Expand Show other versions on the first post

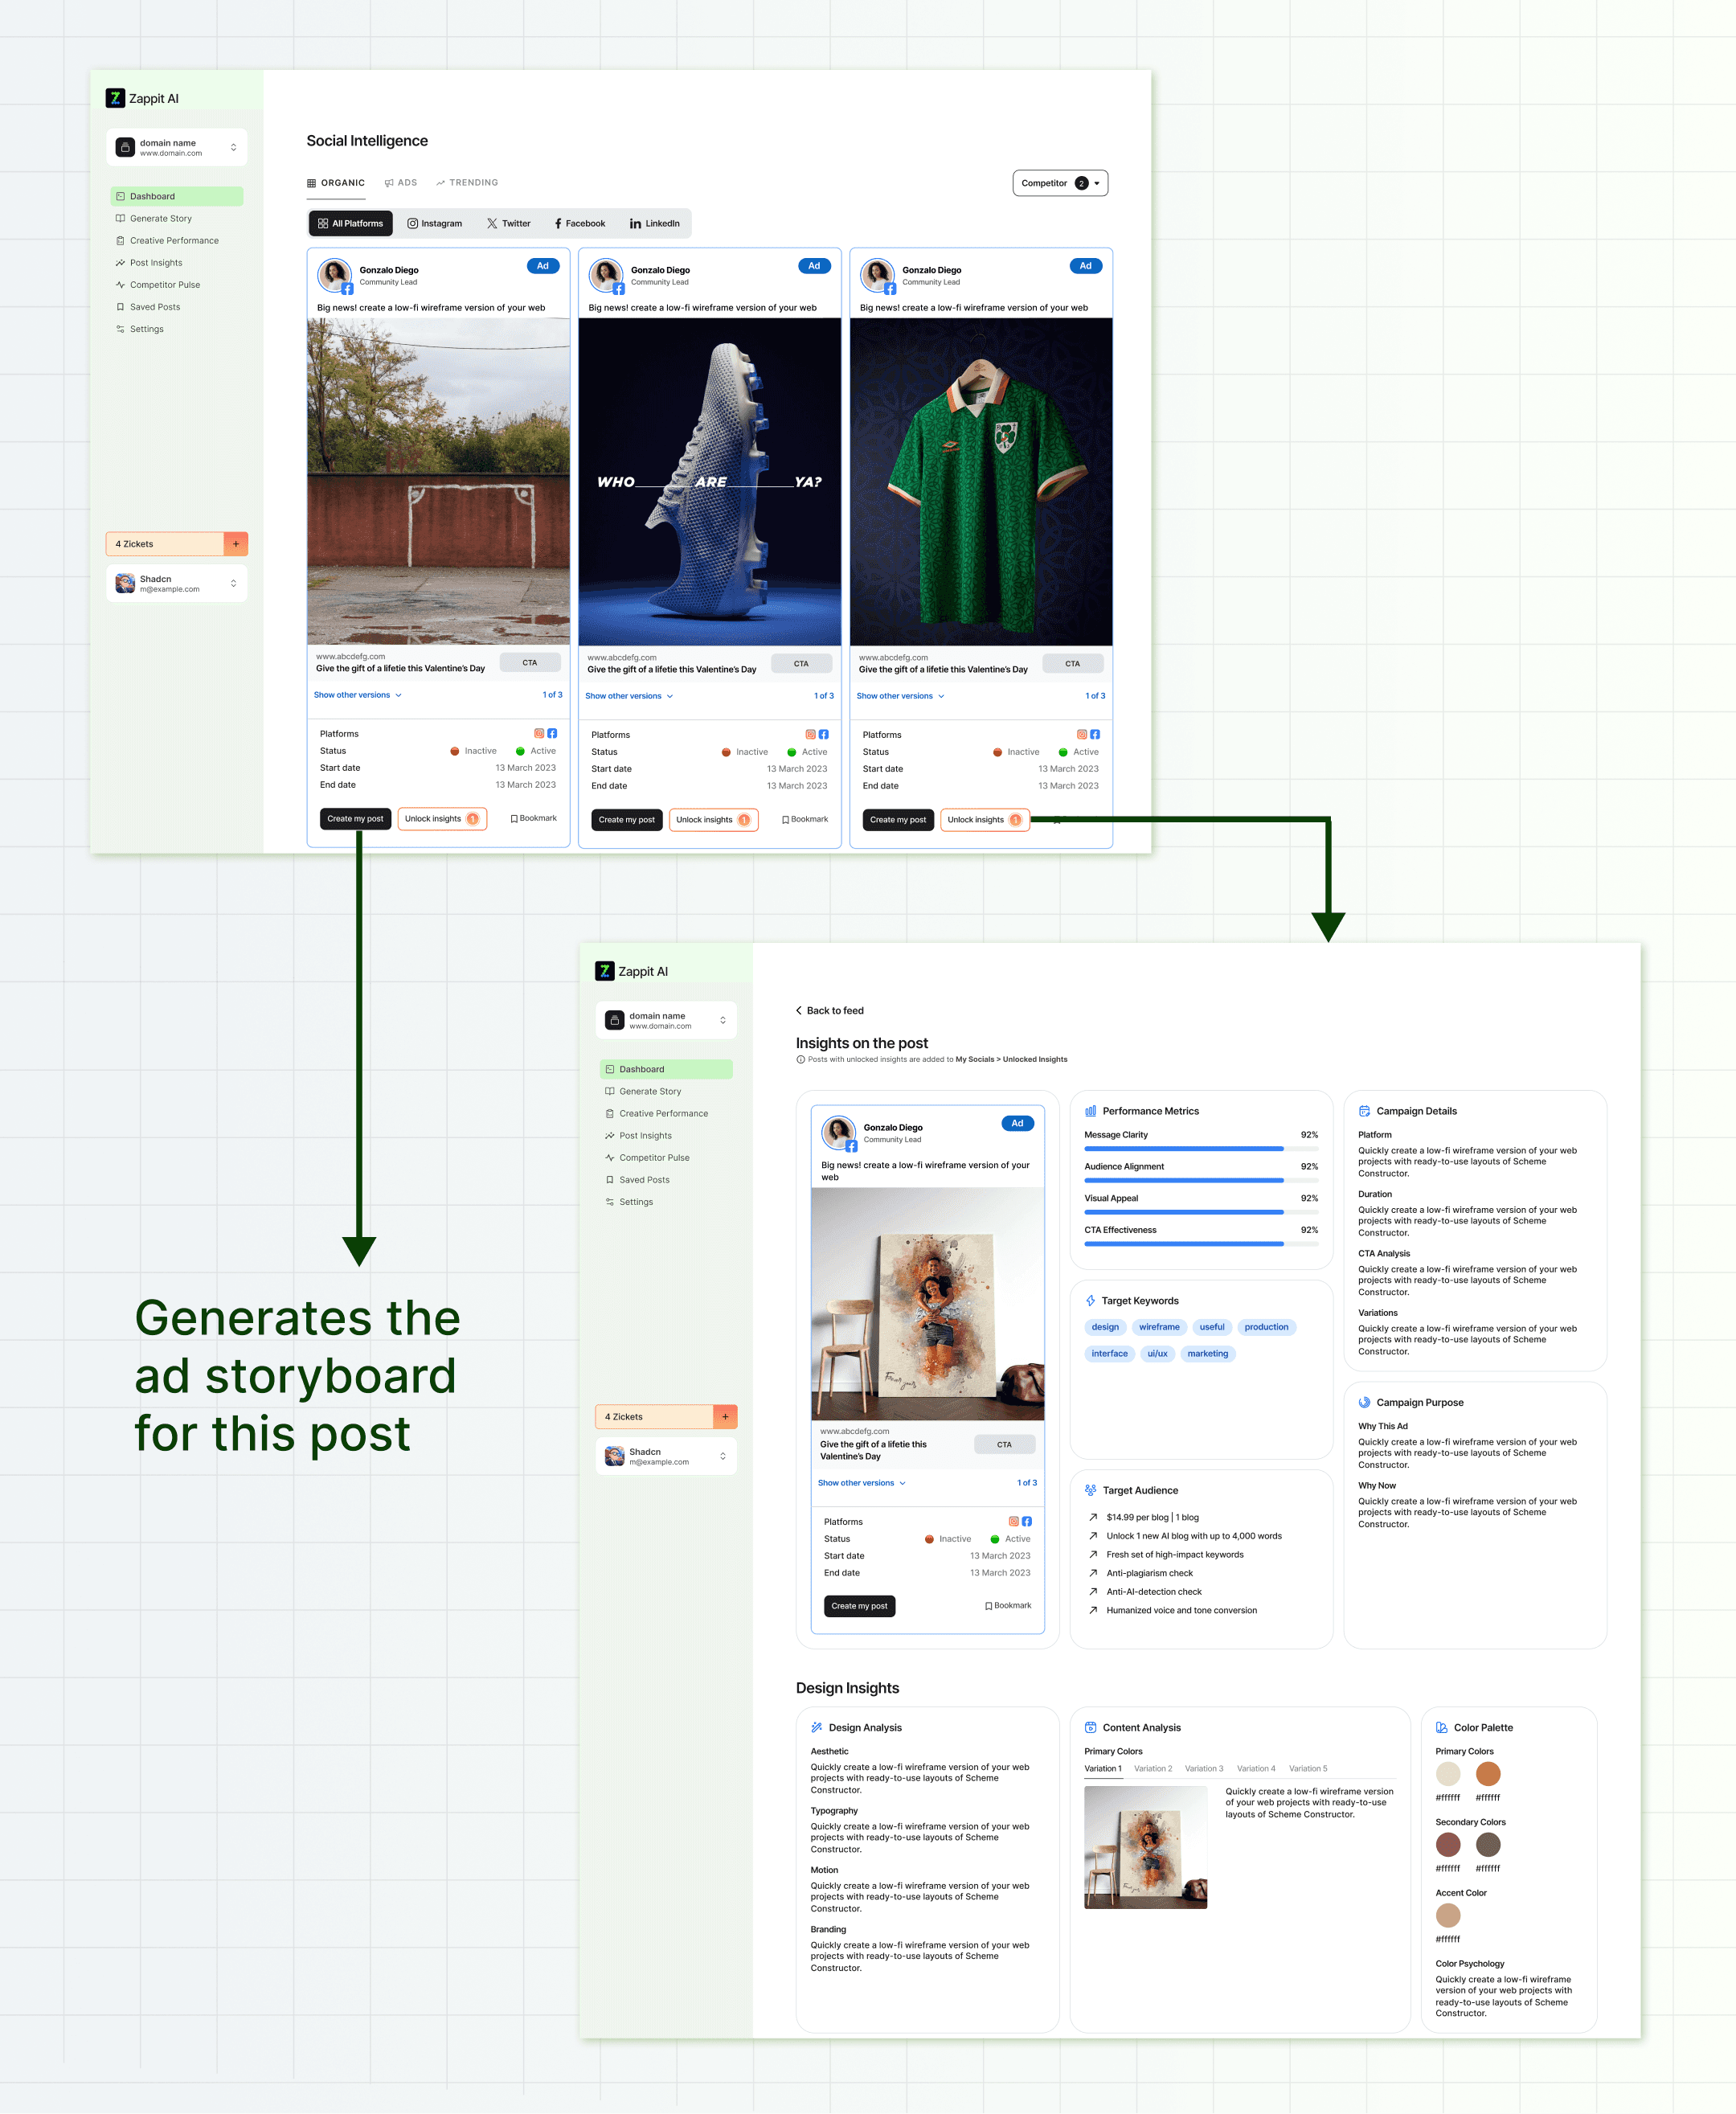357,695
